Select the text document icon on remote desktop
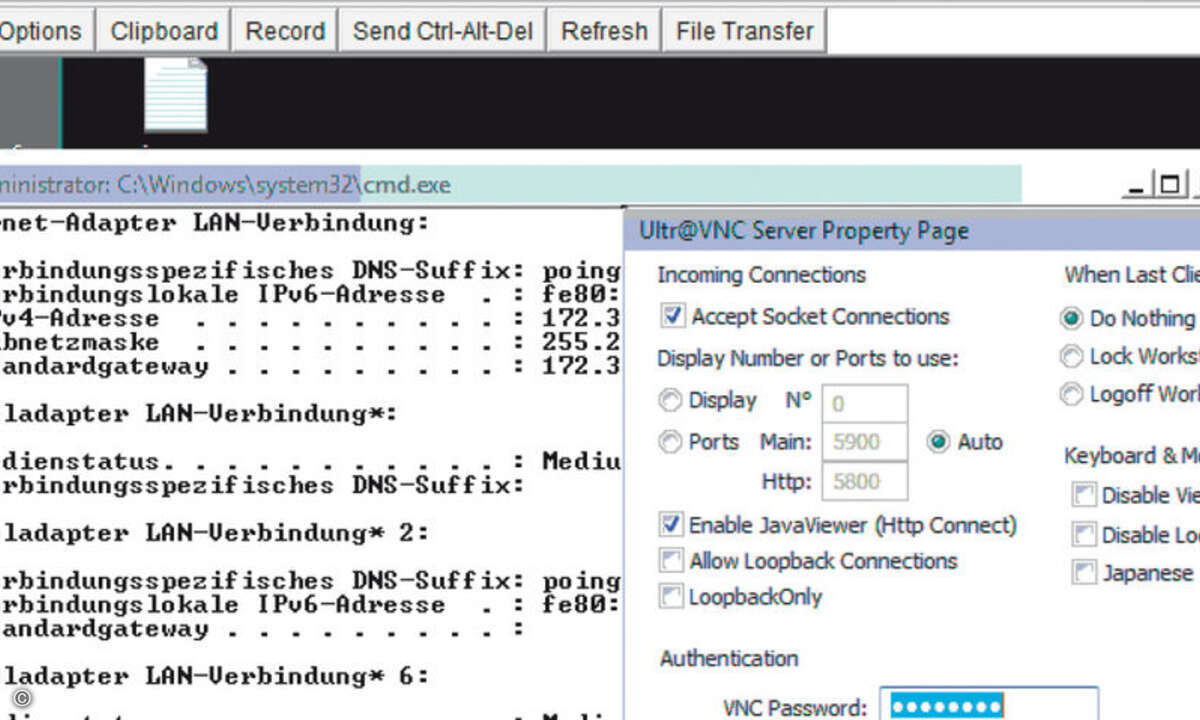Screen dimensions: 1200x720 click(x=175, y=96)
